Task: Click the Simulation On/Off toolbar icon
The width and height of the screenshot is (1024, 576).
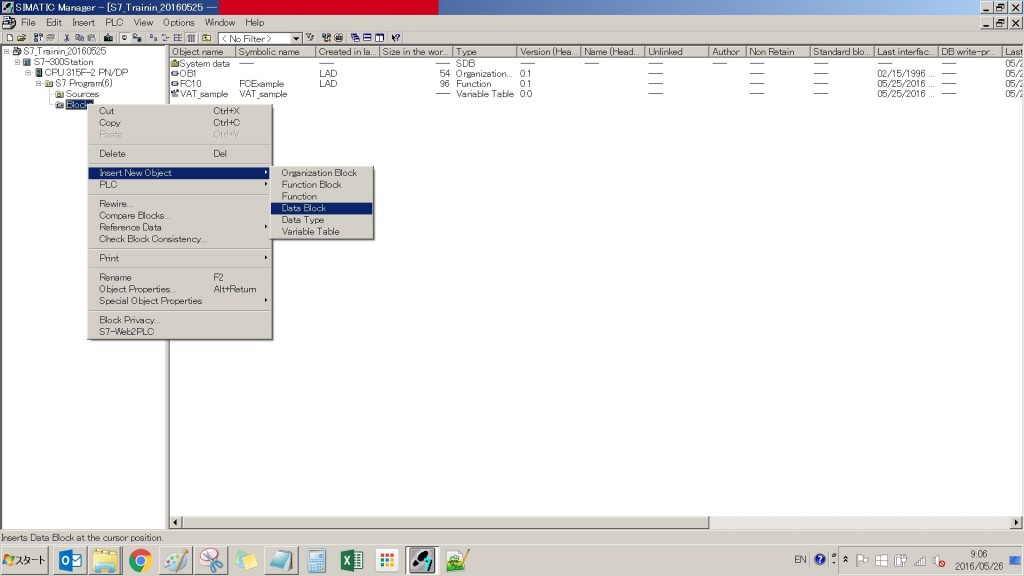Action: pyautogui.click(x=338, y=38)
